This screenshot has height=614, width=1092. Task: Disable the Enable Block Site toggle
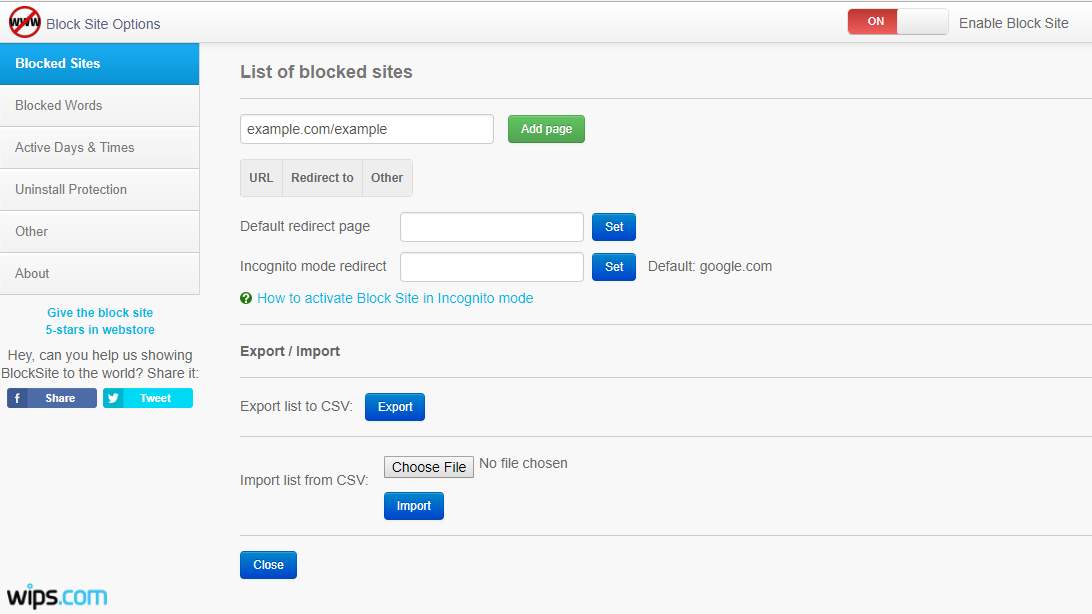(897, 20)
